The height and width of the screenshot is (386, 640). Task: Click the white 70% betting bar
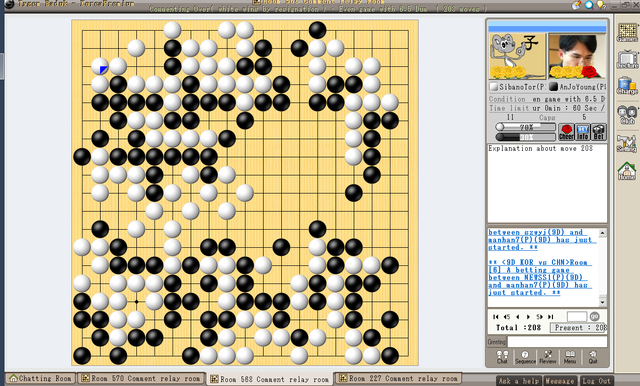(525, 127)
